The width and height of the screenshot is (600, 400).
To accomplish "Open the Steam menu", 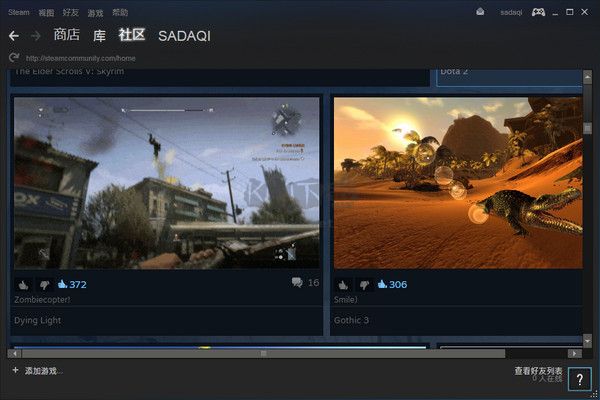I will coord(18,12).
